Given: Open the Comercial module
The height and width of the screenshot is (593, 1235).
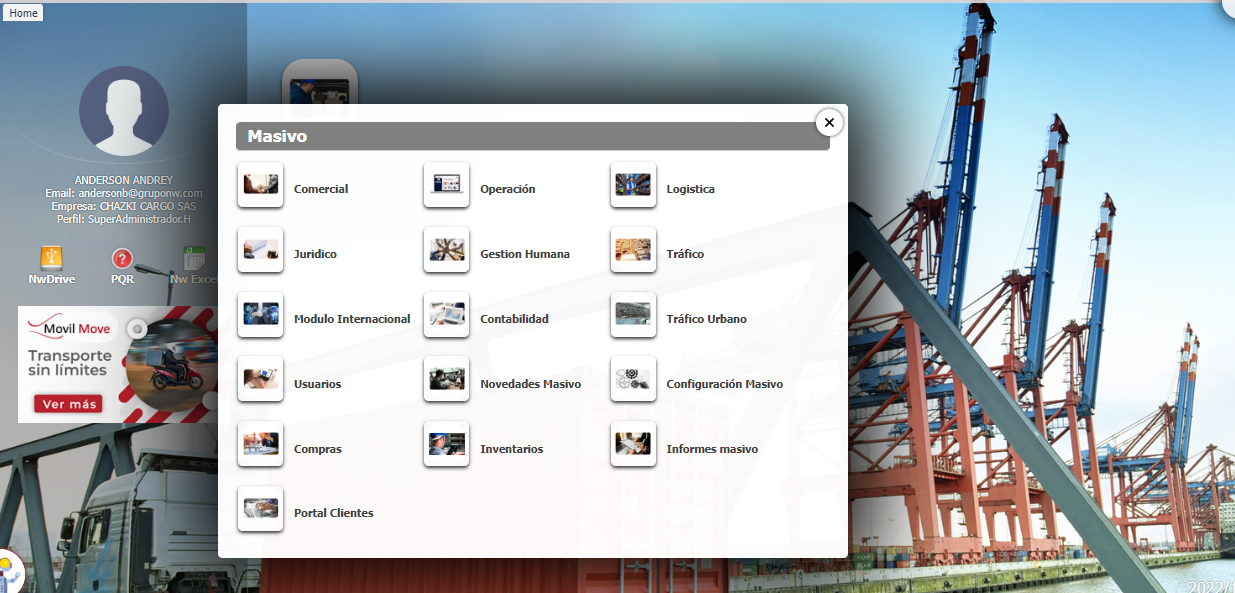Looking at the screenshot, I should (x=260, y=185).
